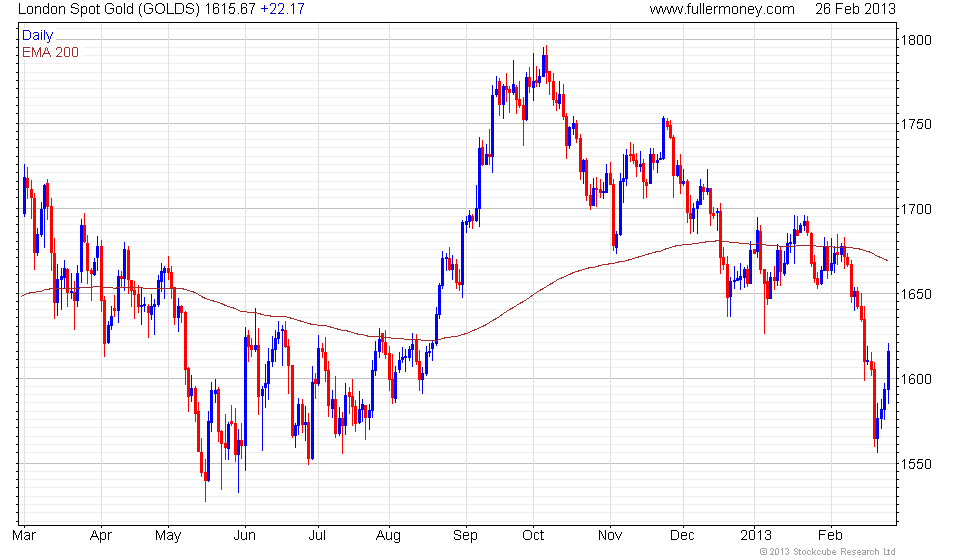Click the 'May' month axis label
Screen dimensions: 980x560
168,536
